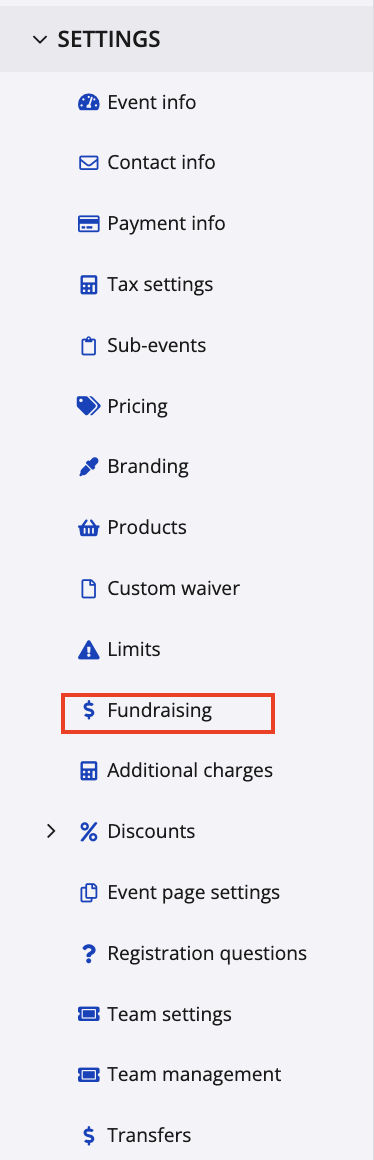Expand the Discounts submenu arrow
374x1160 pixels.
click(x=51, y=832)
